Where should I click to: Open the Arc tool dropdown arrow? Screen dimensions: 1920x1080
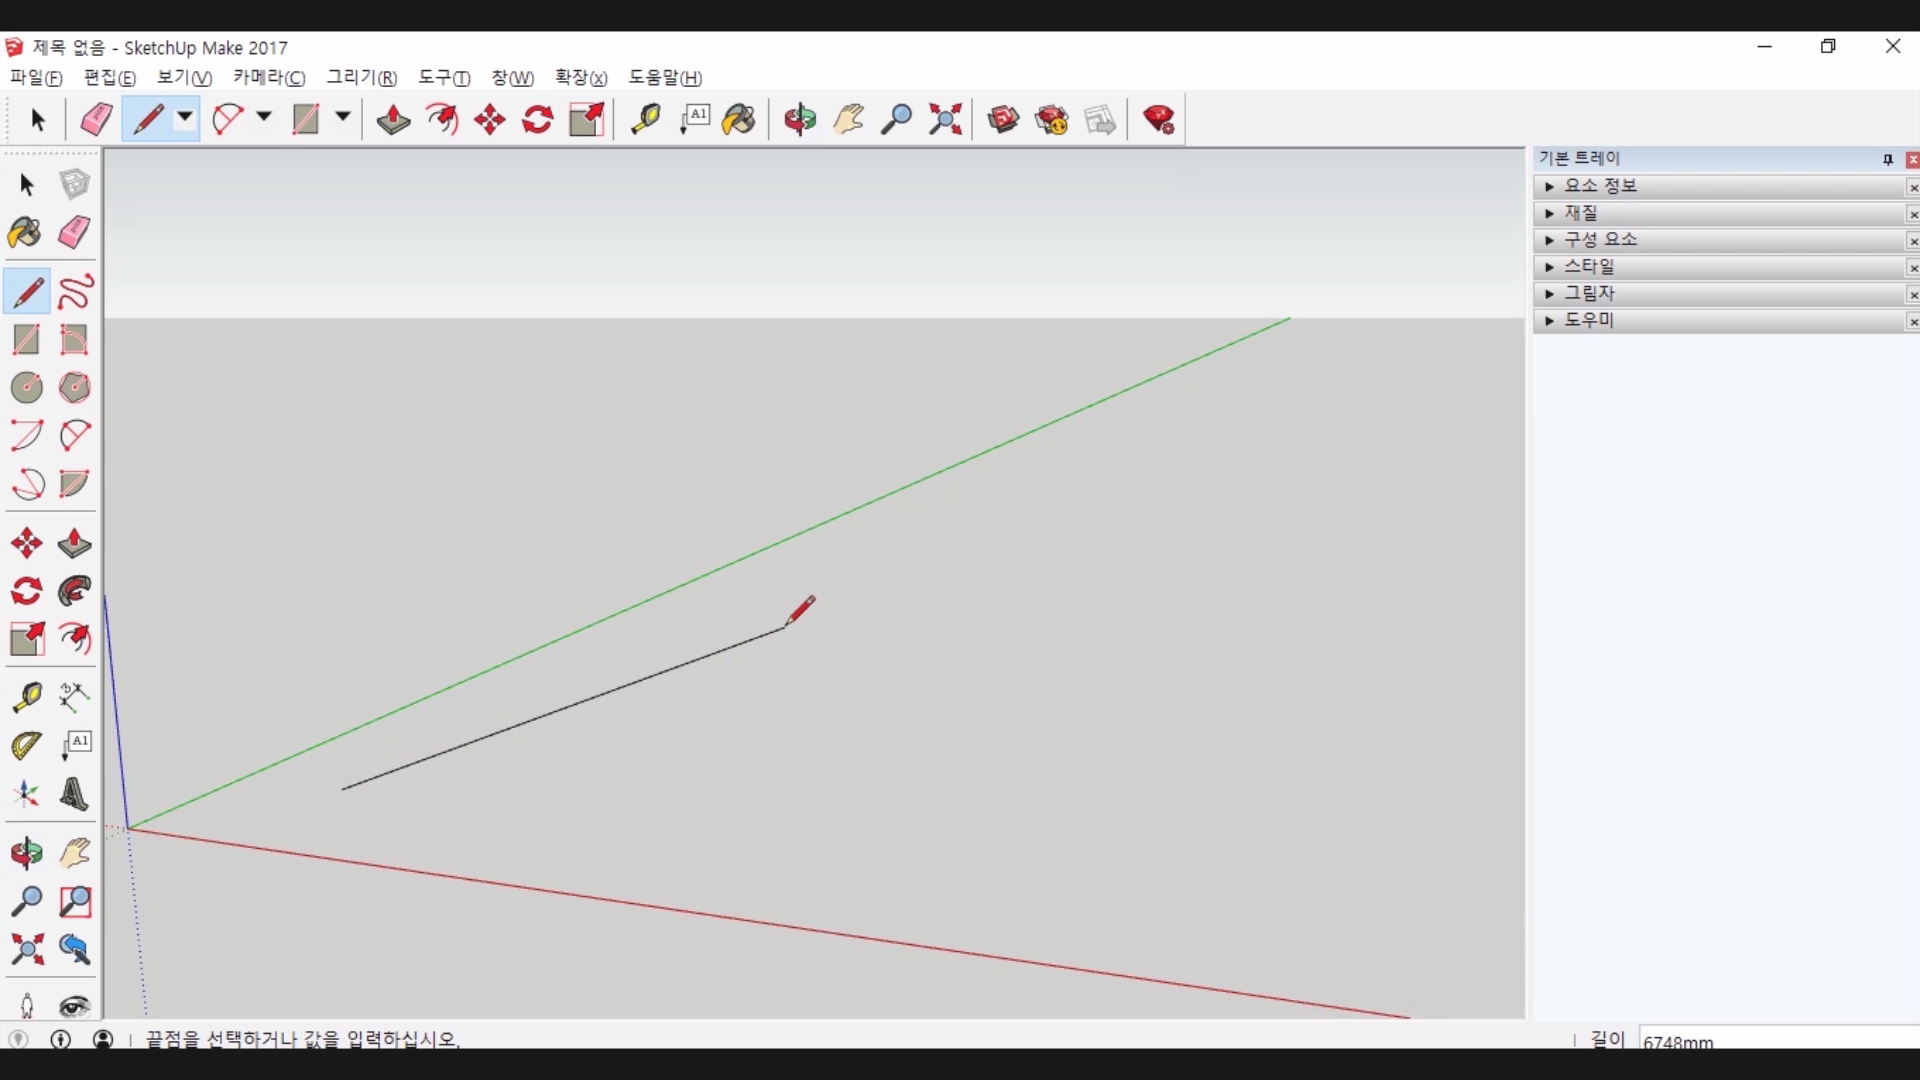(x=264, y=118)
